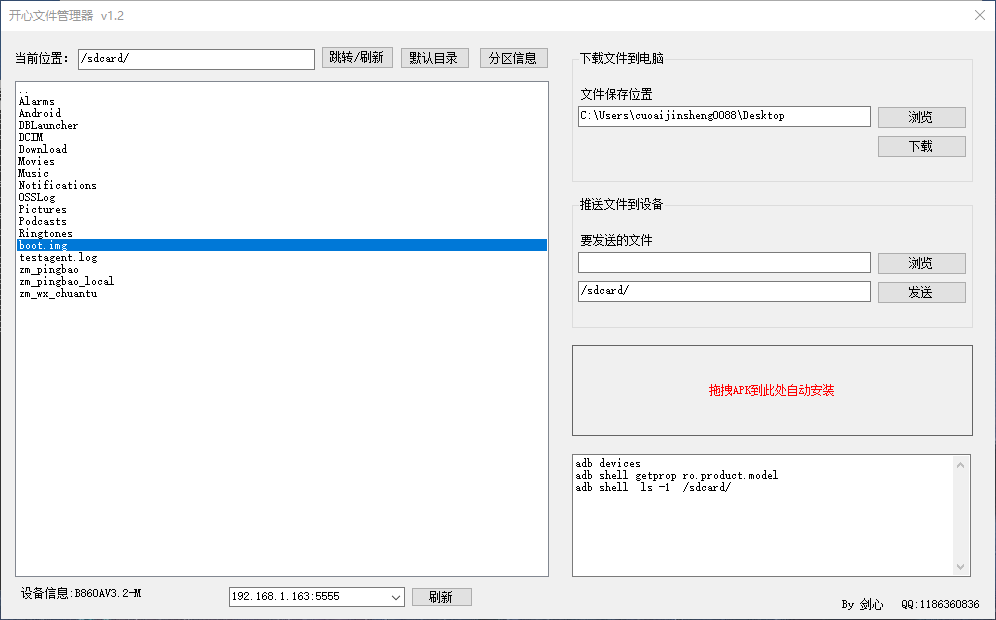Browse for download save location
Screen dimensions: 996x620
point(921,117)
